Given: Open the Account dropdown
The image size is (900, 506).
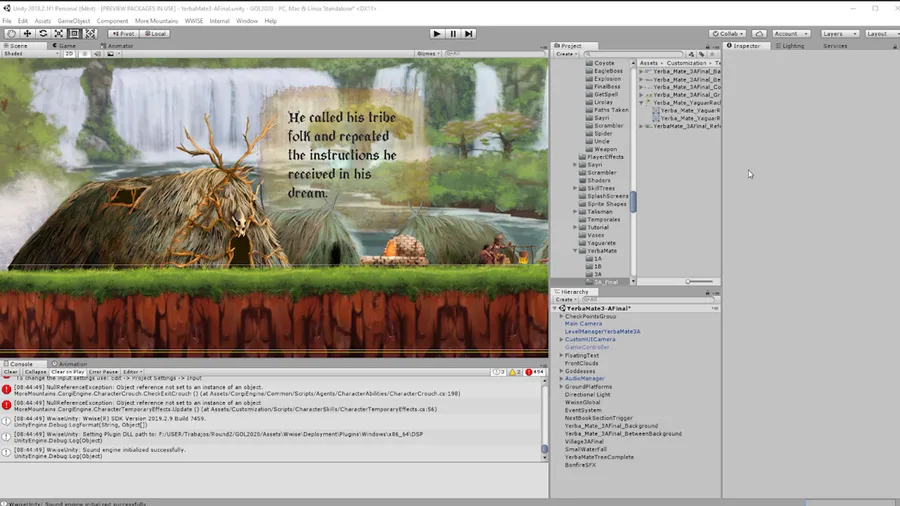Looking at the screenshot, I should click(790, 34).
